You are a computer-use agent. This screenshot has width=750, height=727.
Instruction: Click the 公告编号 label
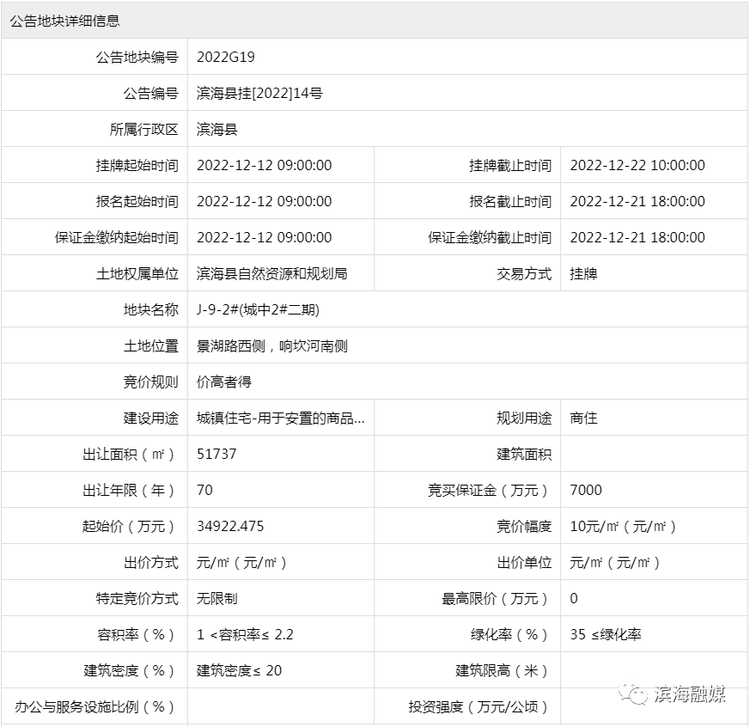151,93
